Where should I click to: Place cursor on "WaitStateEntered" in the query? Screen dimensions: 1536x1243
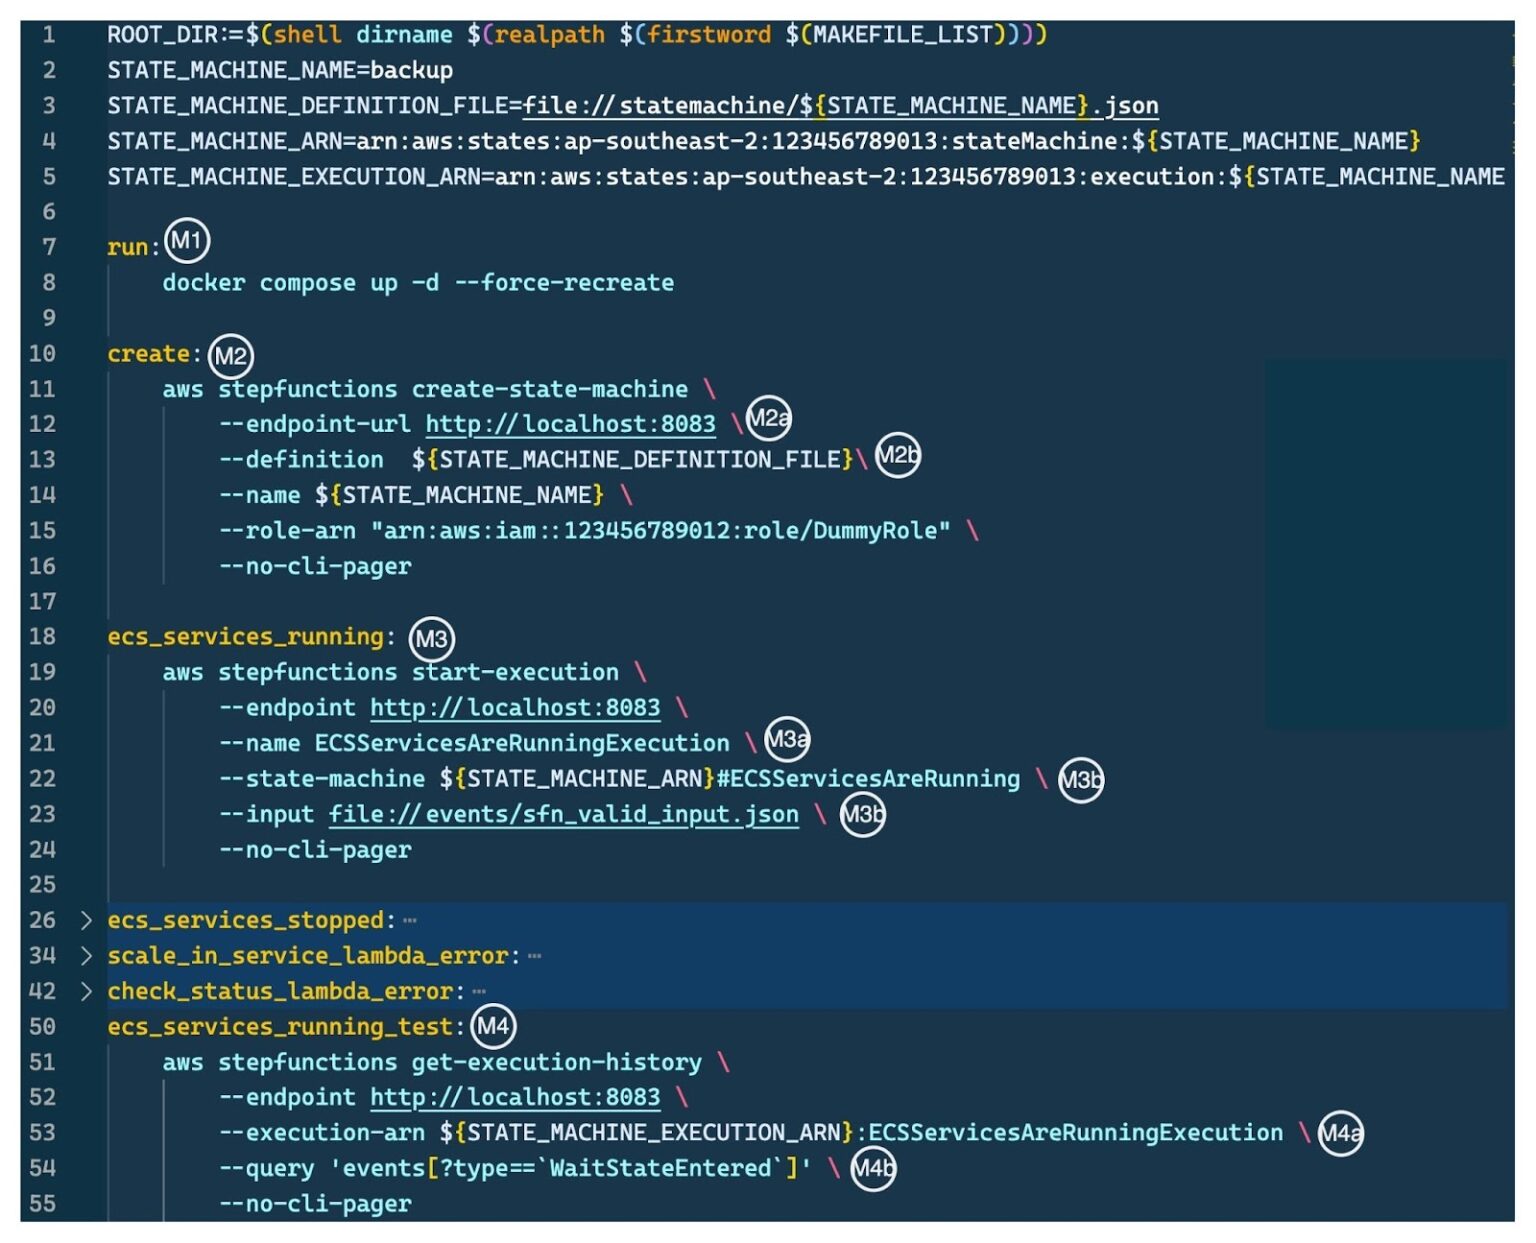tap(660, 1169)
